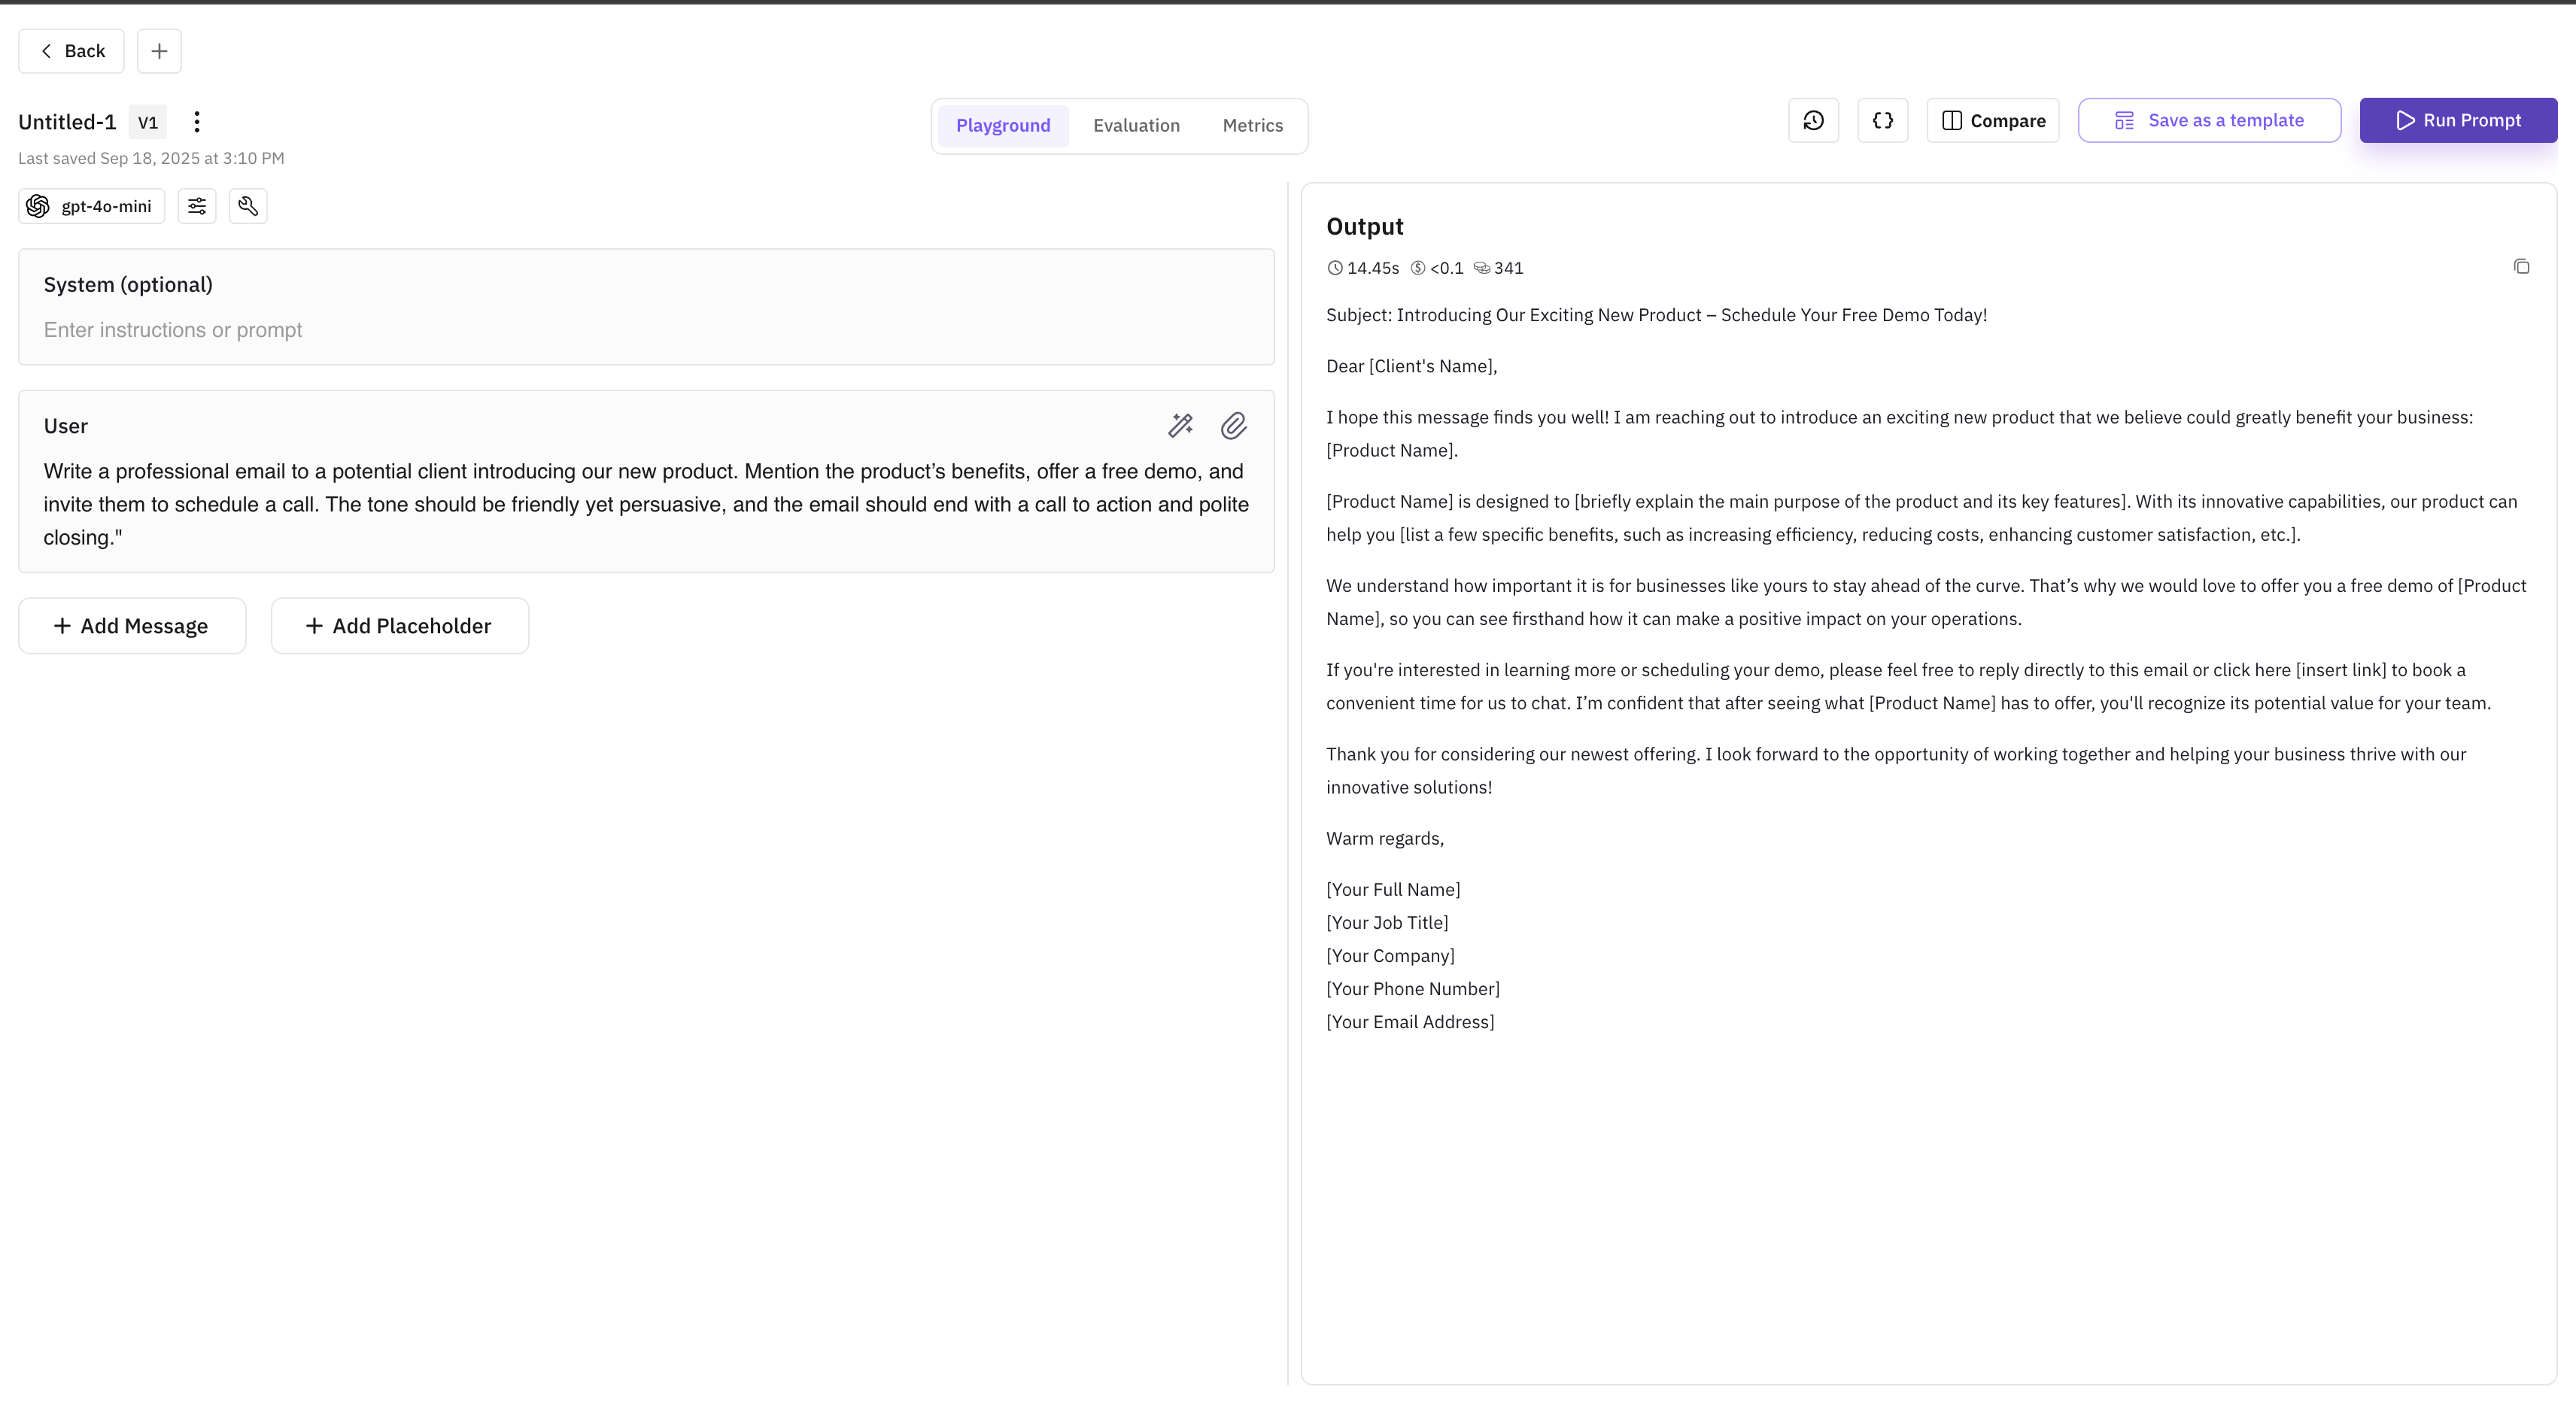The width and height of the screenshot is (2576, 1405).
Task: Switch to the Evaluation tab
Action: pos(1136,126)
